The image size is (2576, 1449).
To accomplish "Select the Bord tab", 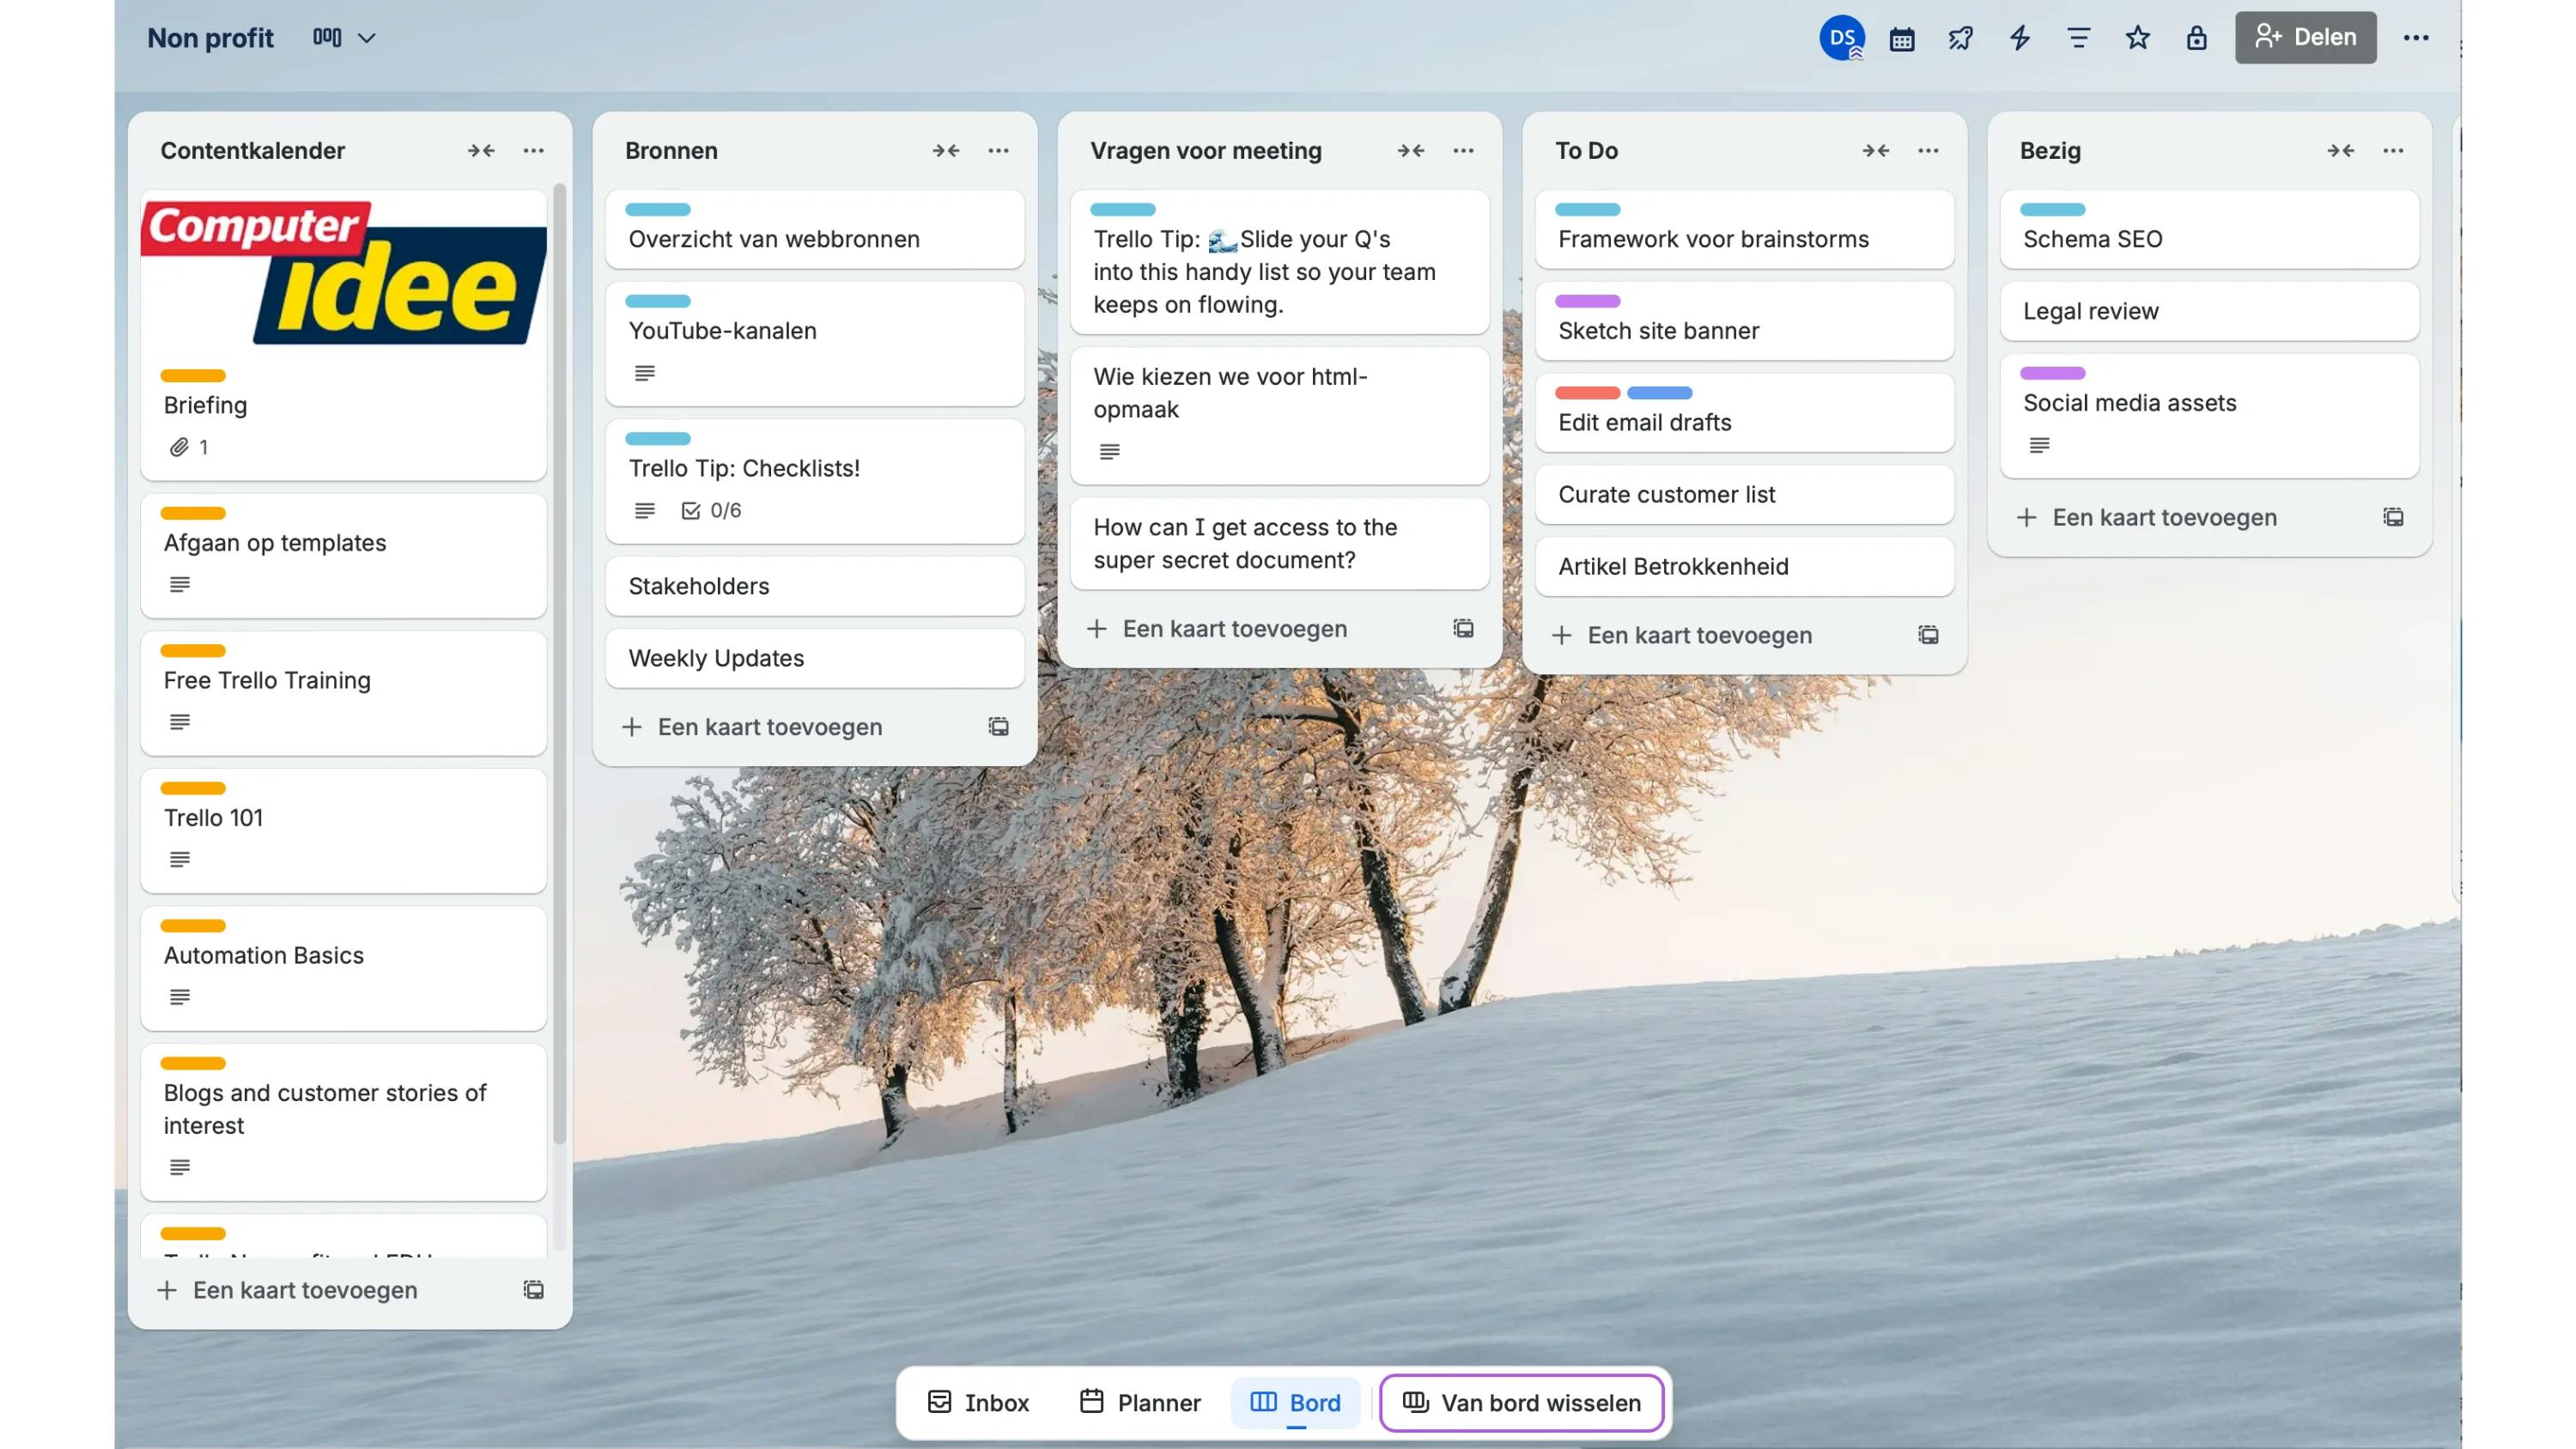I will 1296,1402.
